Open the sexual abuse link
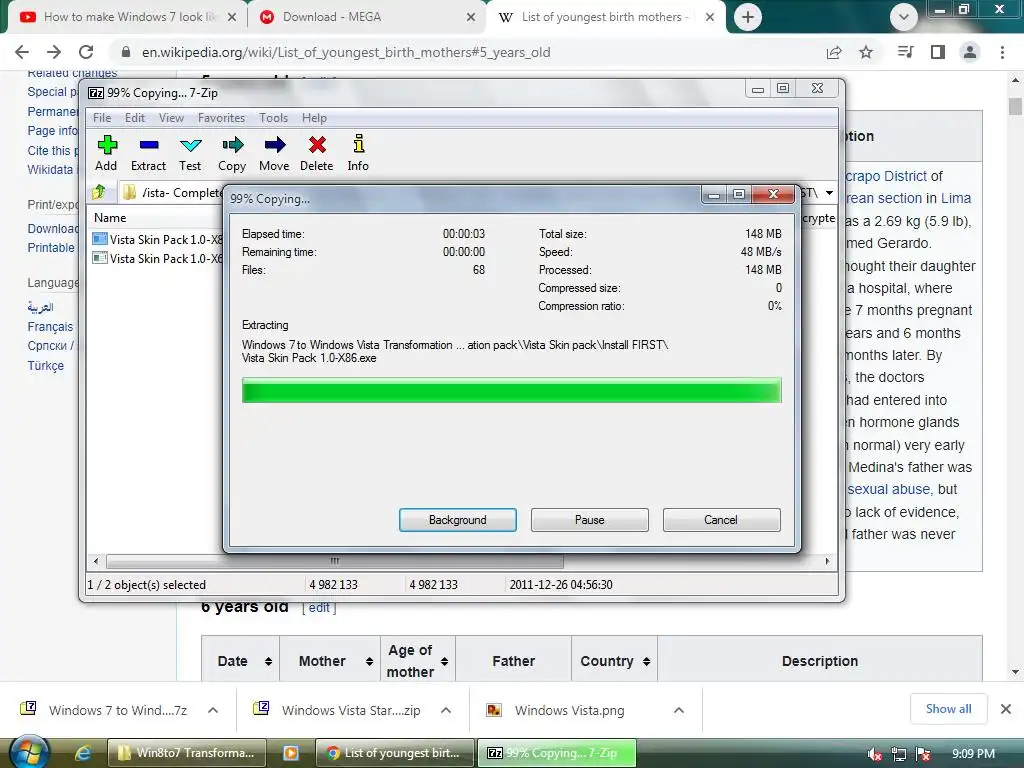The height and width of the screenshot is (768, 1024). (889, 489)
